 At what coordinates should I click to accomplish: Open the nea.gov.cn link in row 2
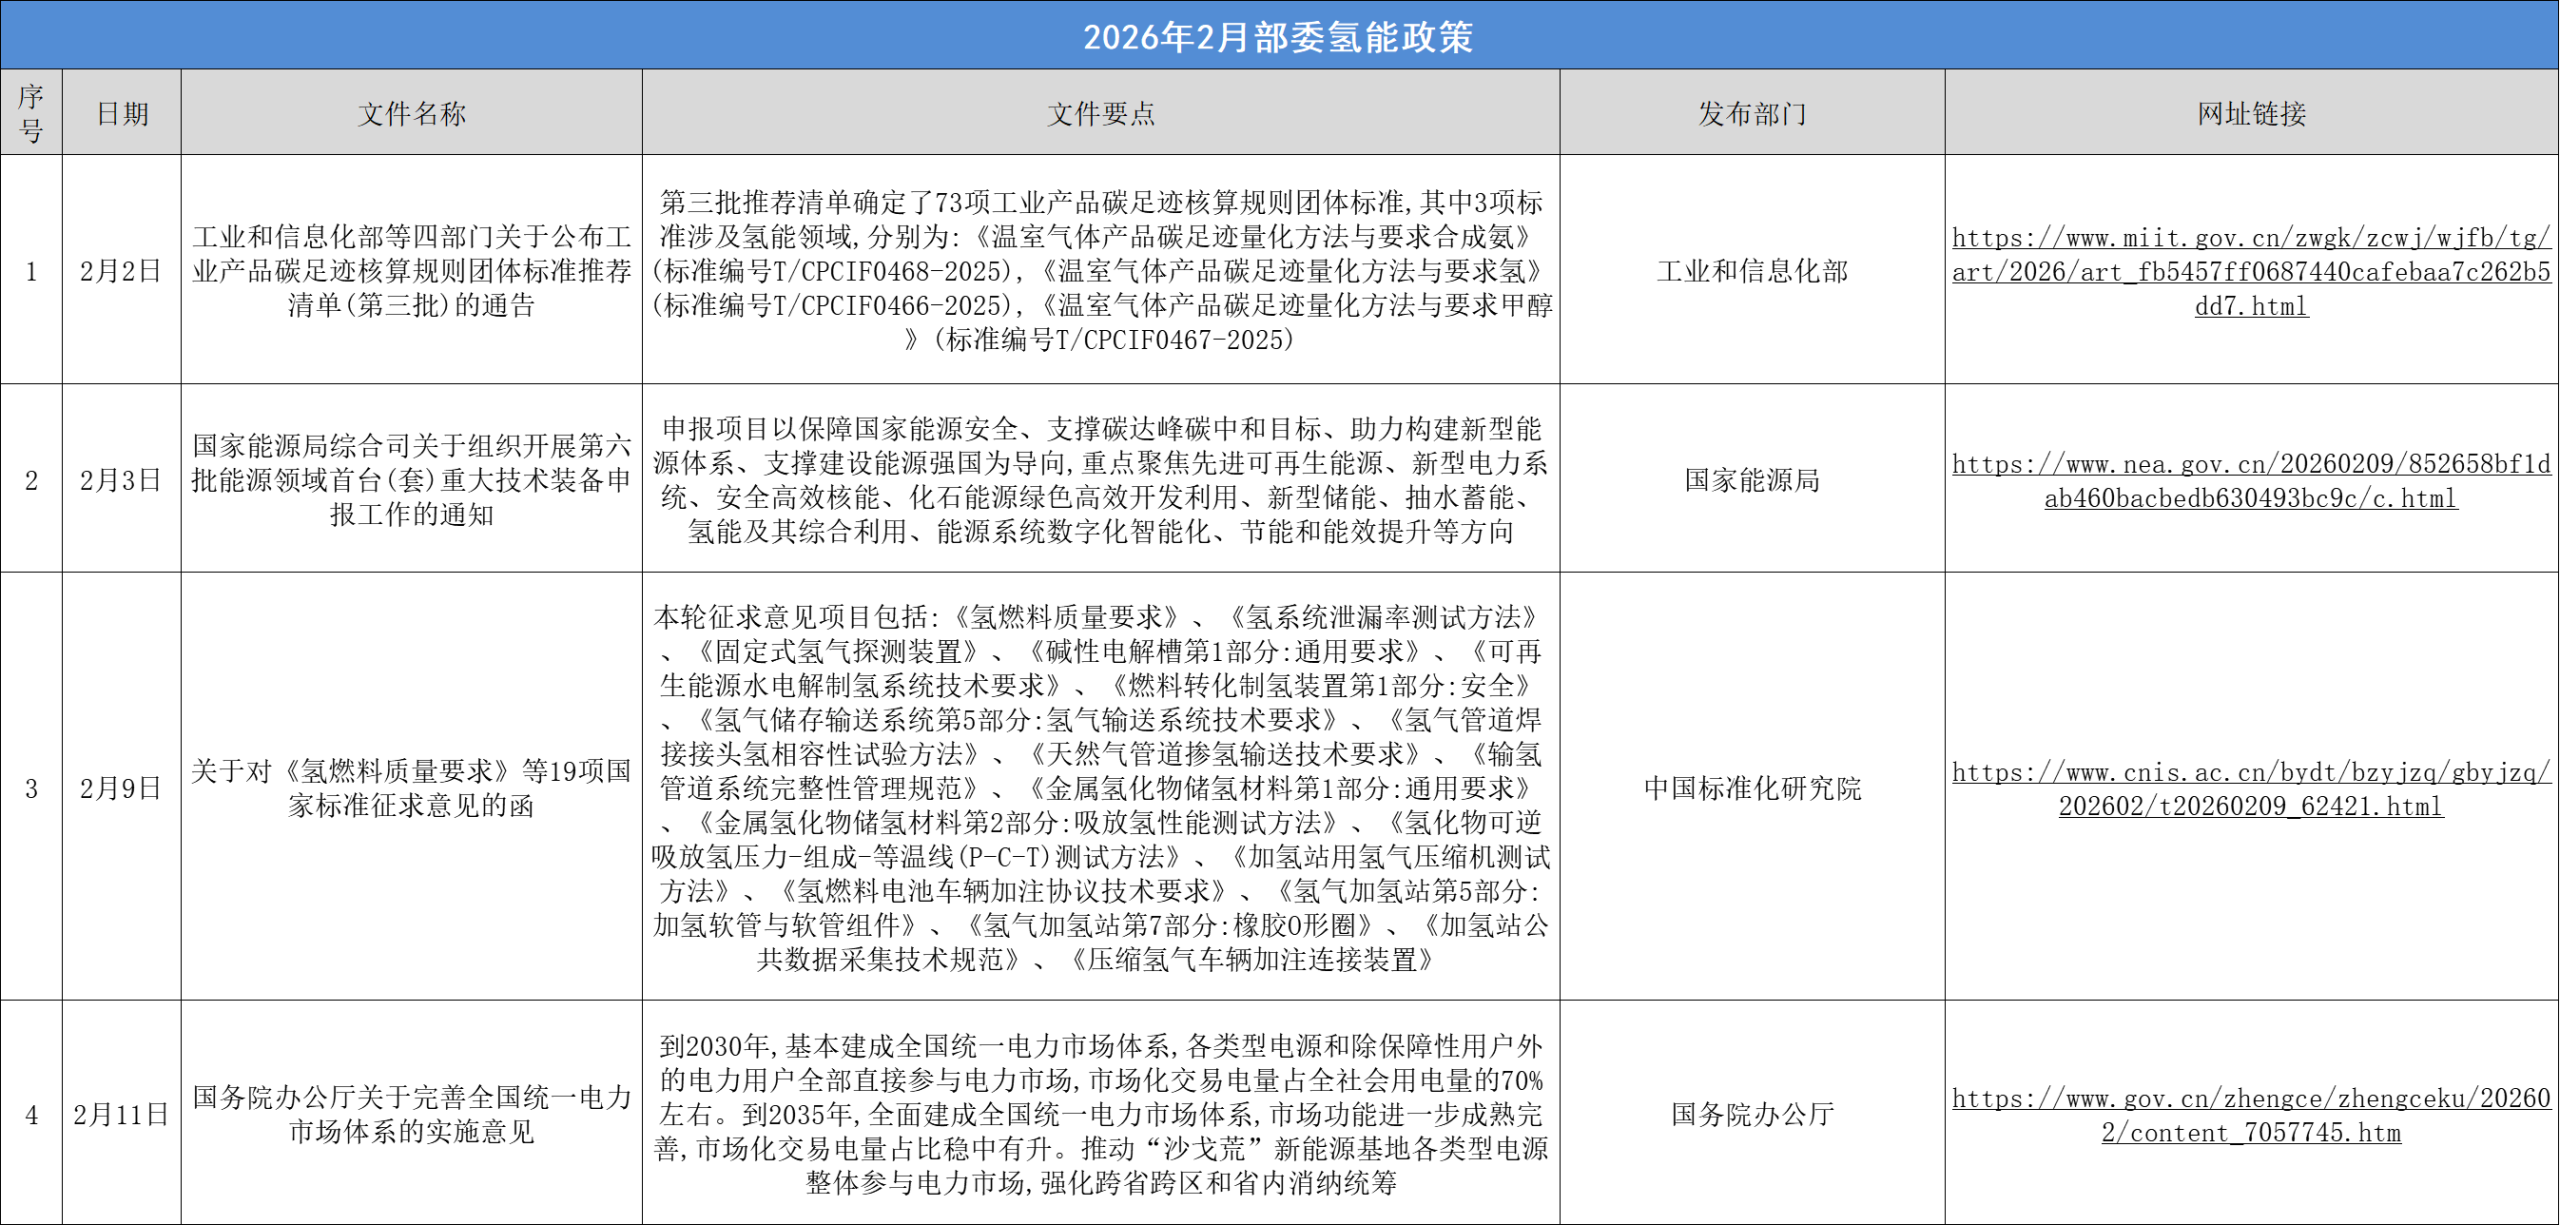click(2250, 481)
